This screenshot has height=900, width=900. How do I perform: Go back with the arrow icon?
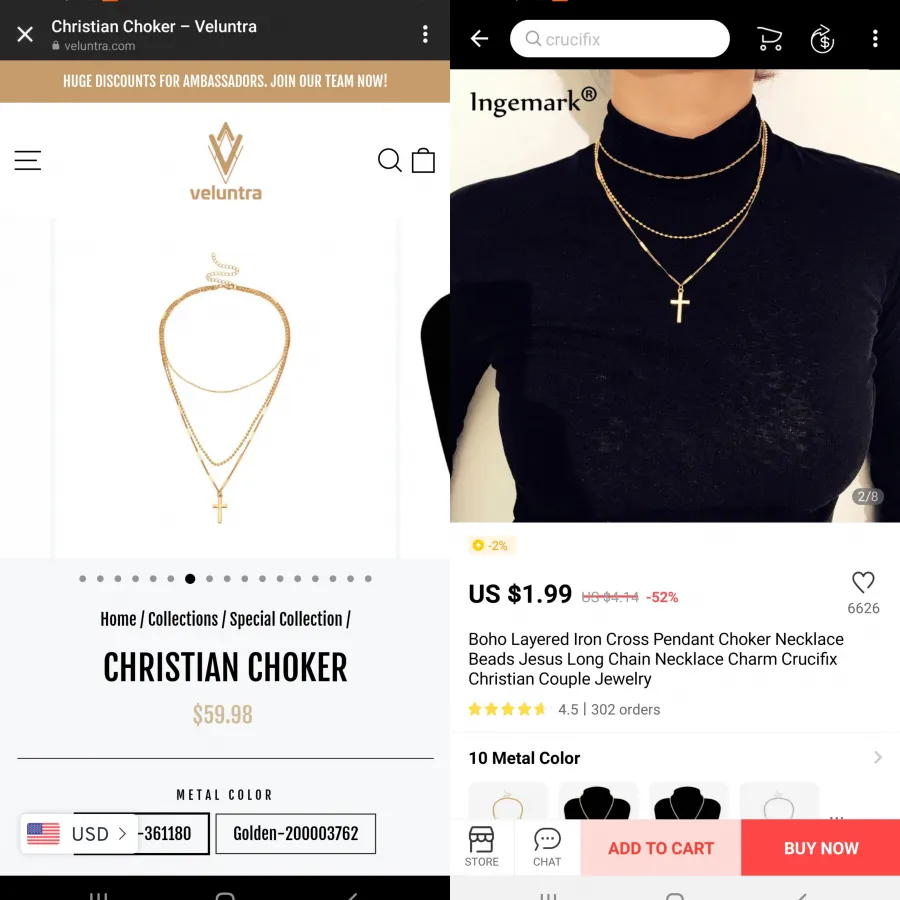479,39
